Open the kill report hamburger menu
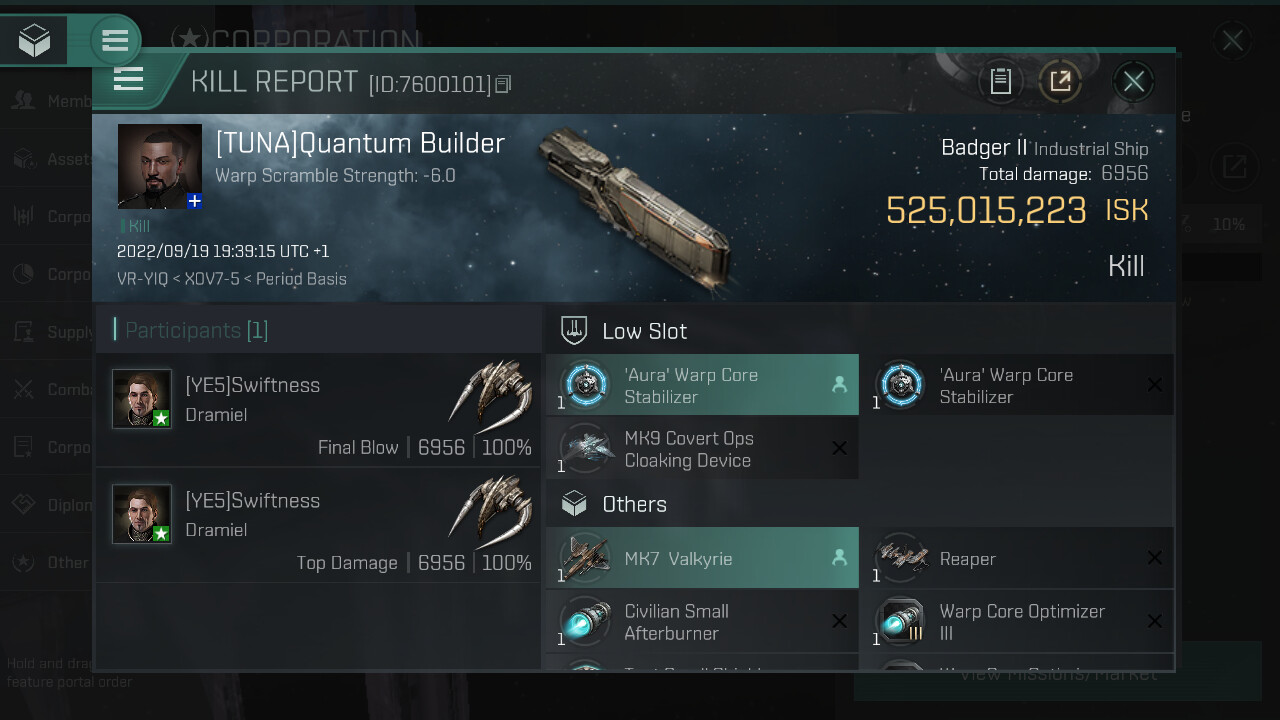The image size is (1280, 720). [129, 79]
